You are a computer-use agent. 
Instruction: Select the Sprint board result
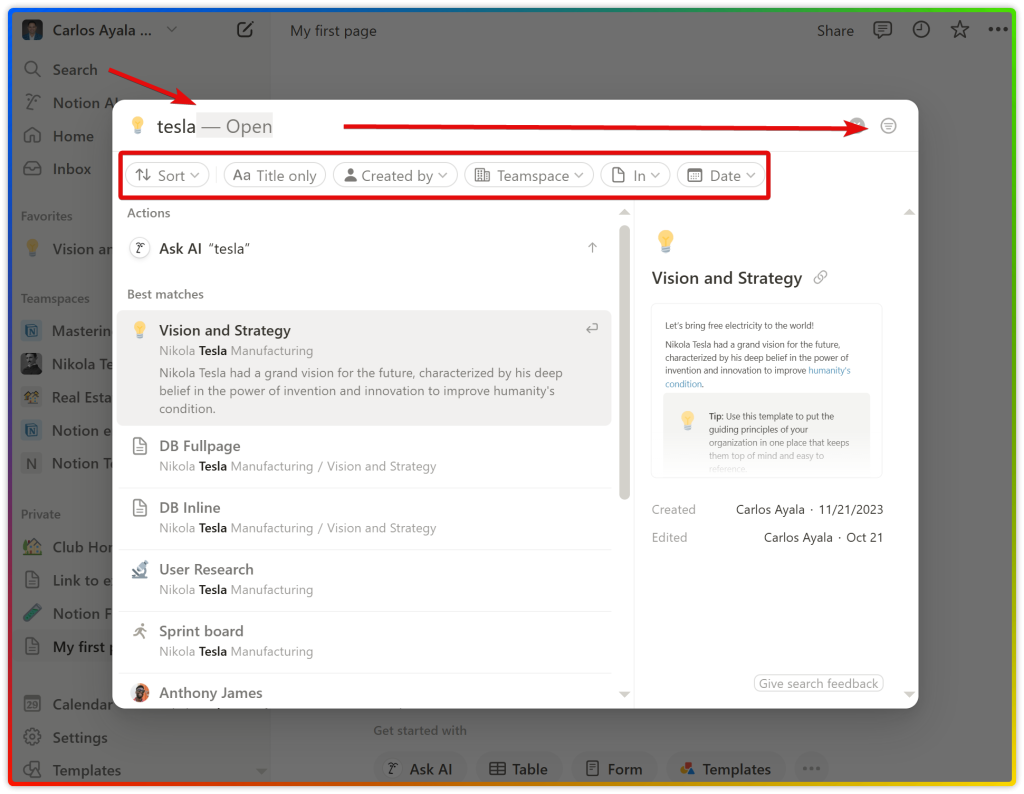click(x=201, y=631)
